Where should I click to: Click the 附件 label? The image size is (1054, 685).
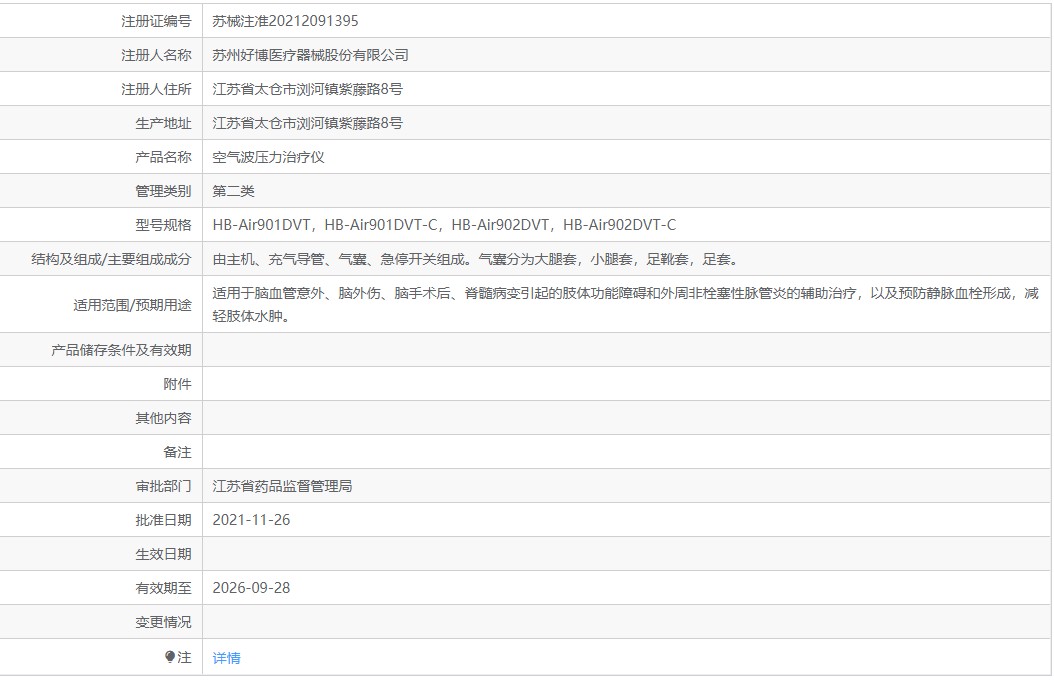click(177, 385)
